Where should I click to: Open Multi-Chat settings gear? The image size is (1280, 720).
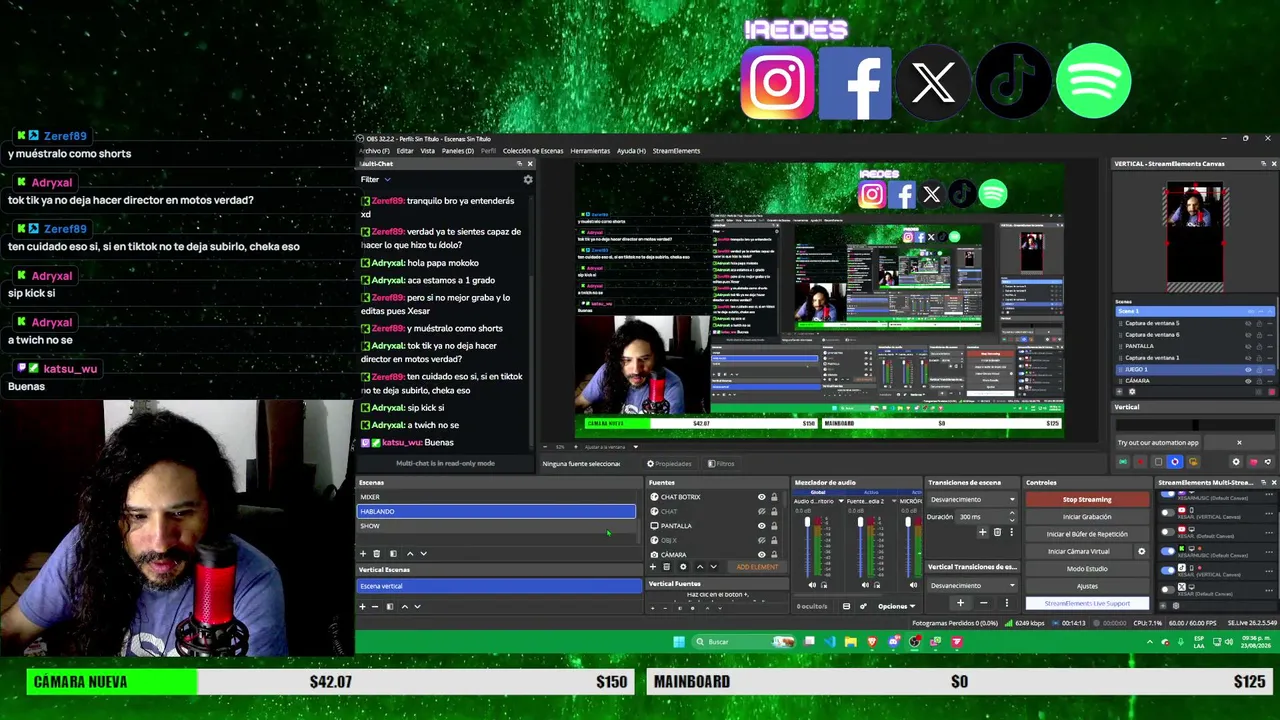pyautogui.click(x=528, y=180)
